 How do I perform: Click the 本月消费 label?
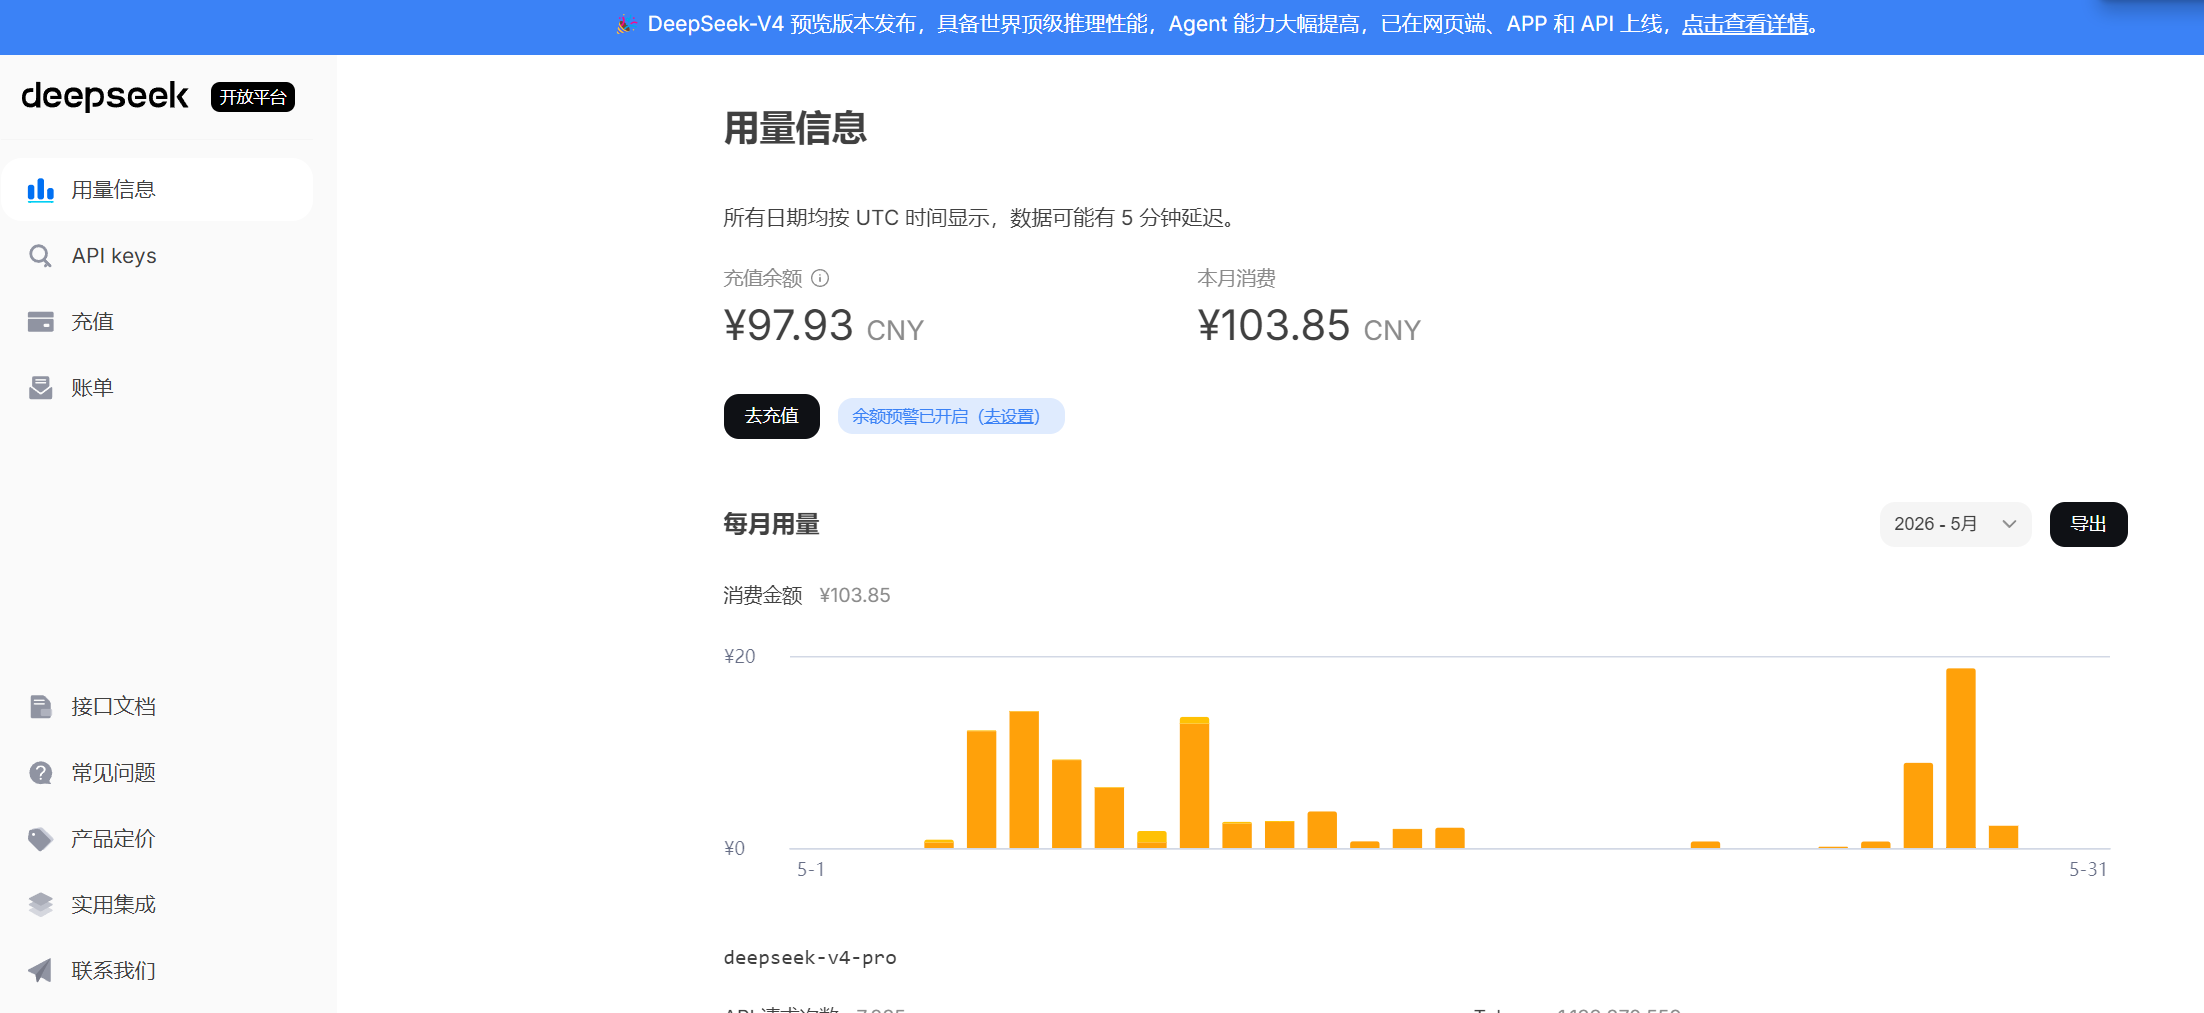[1237, 278]
